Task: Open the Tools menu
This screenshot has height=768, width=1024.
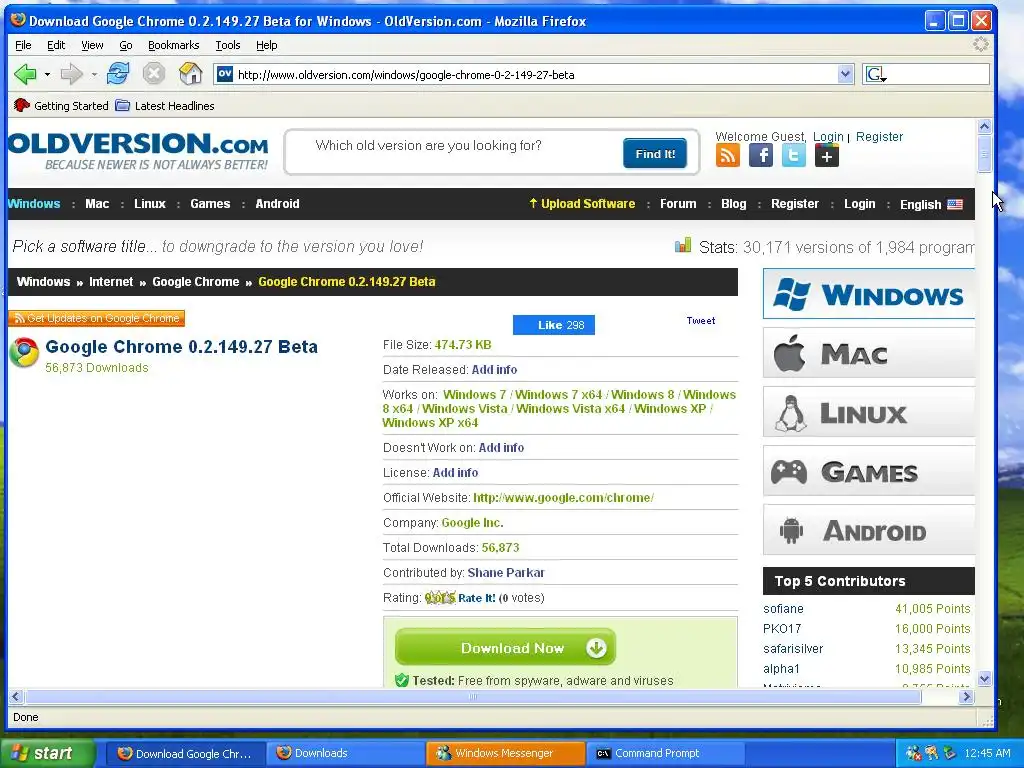Action: click(x=227, y=45)
